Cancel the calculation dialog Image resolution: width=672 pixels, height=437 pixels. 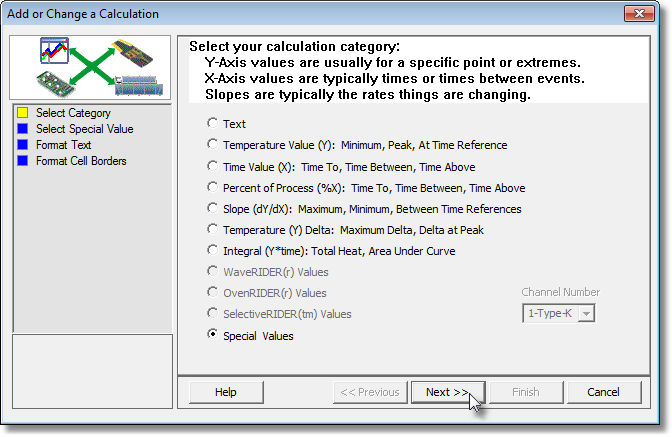[x=603, y=392]
